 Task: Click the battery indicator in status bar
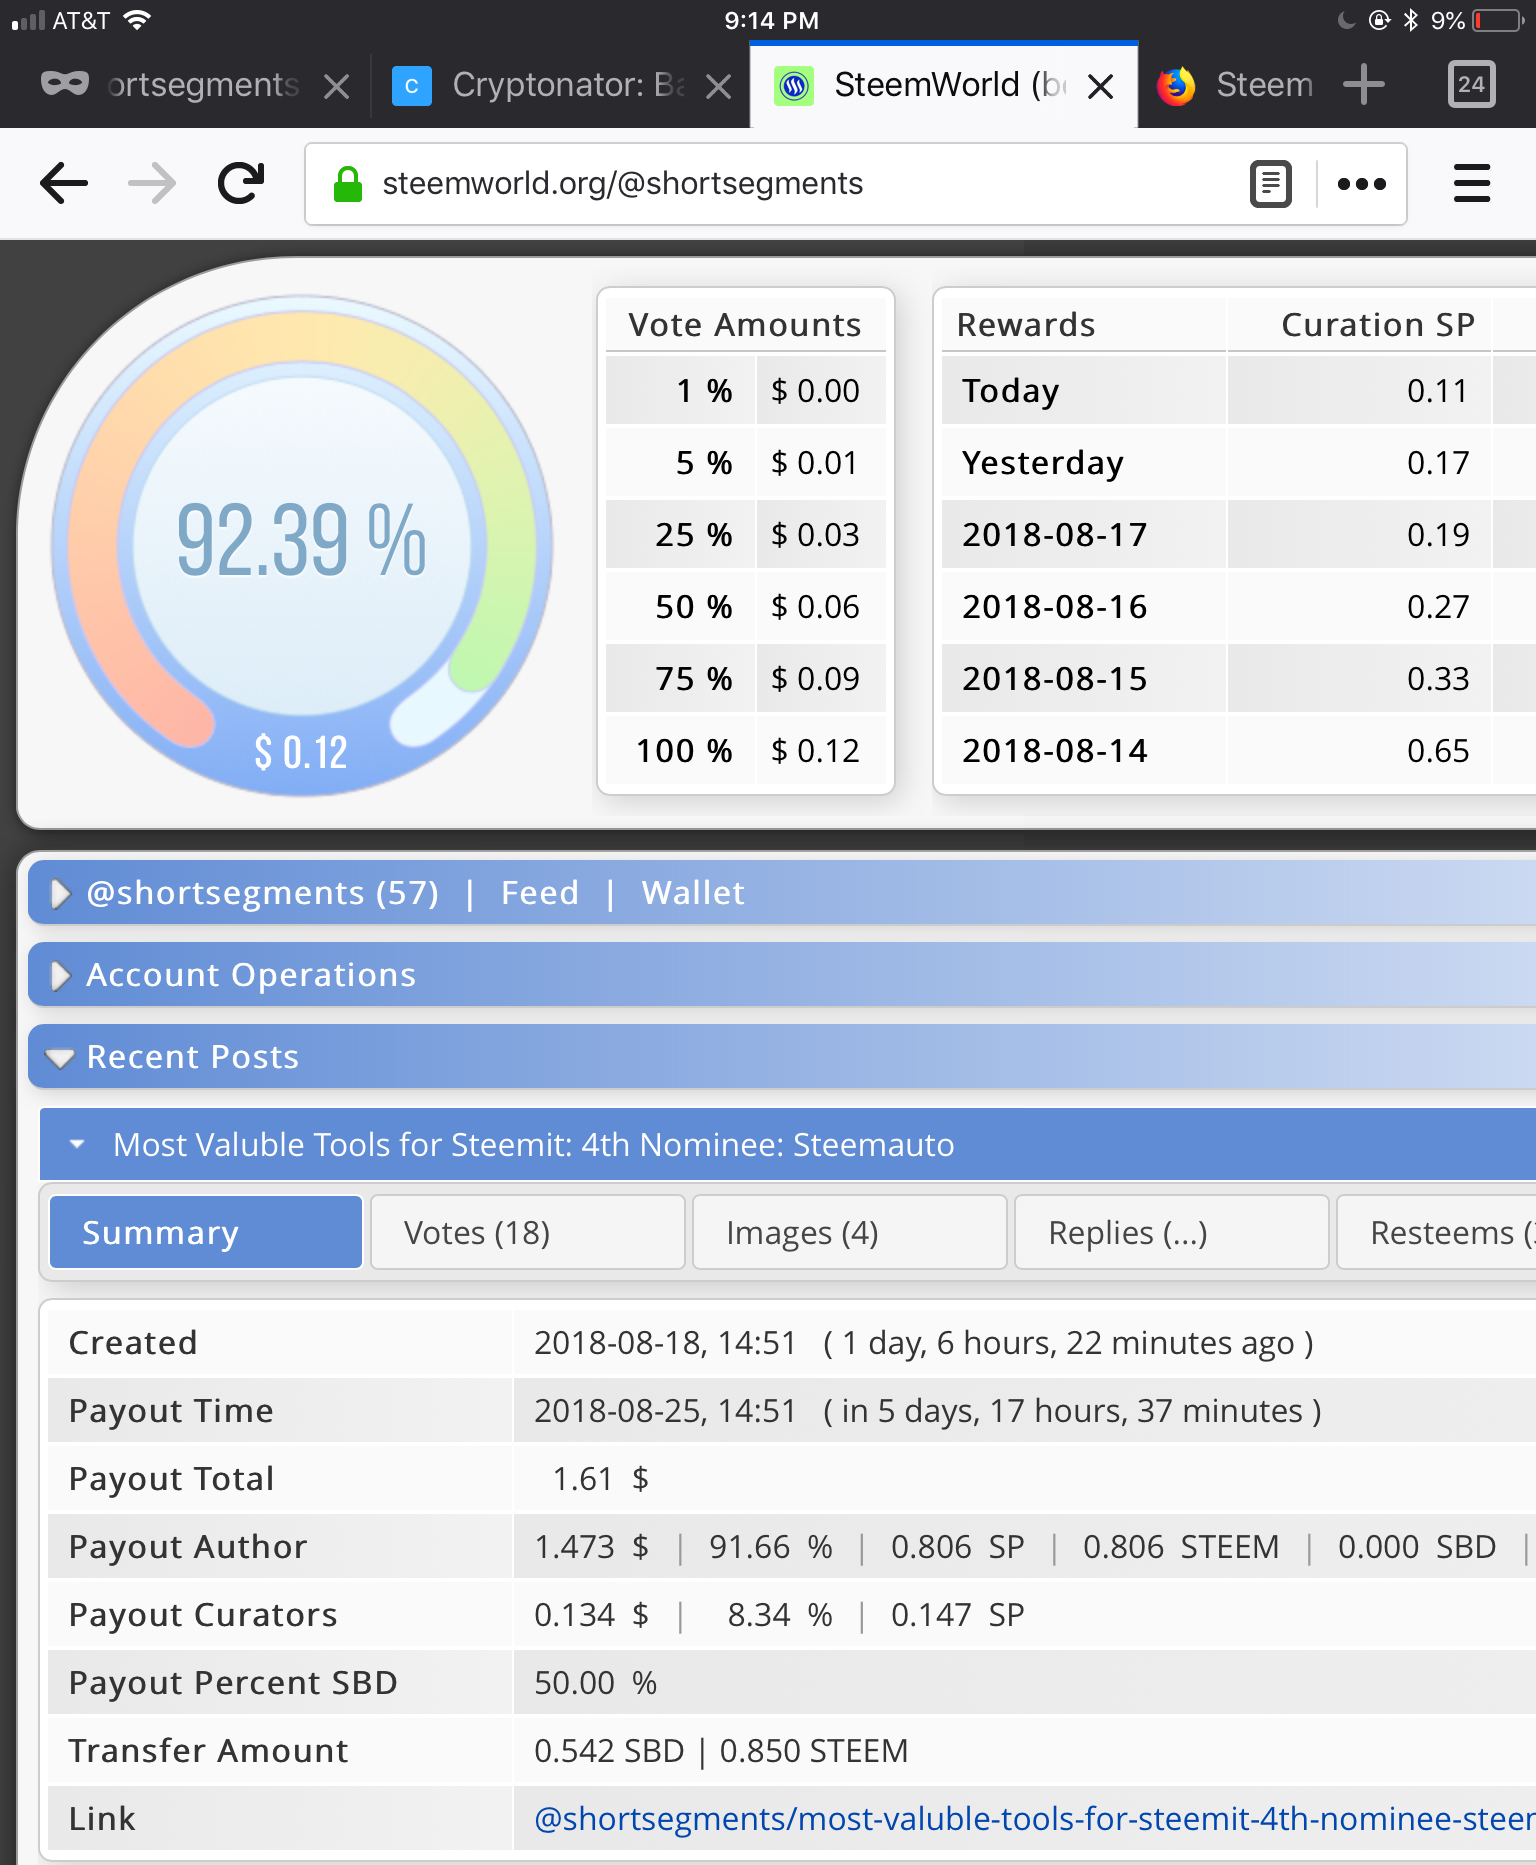[1497, 20]
